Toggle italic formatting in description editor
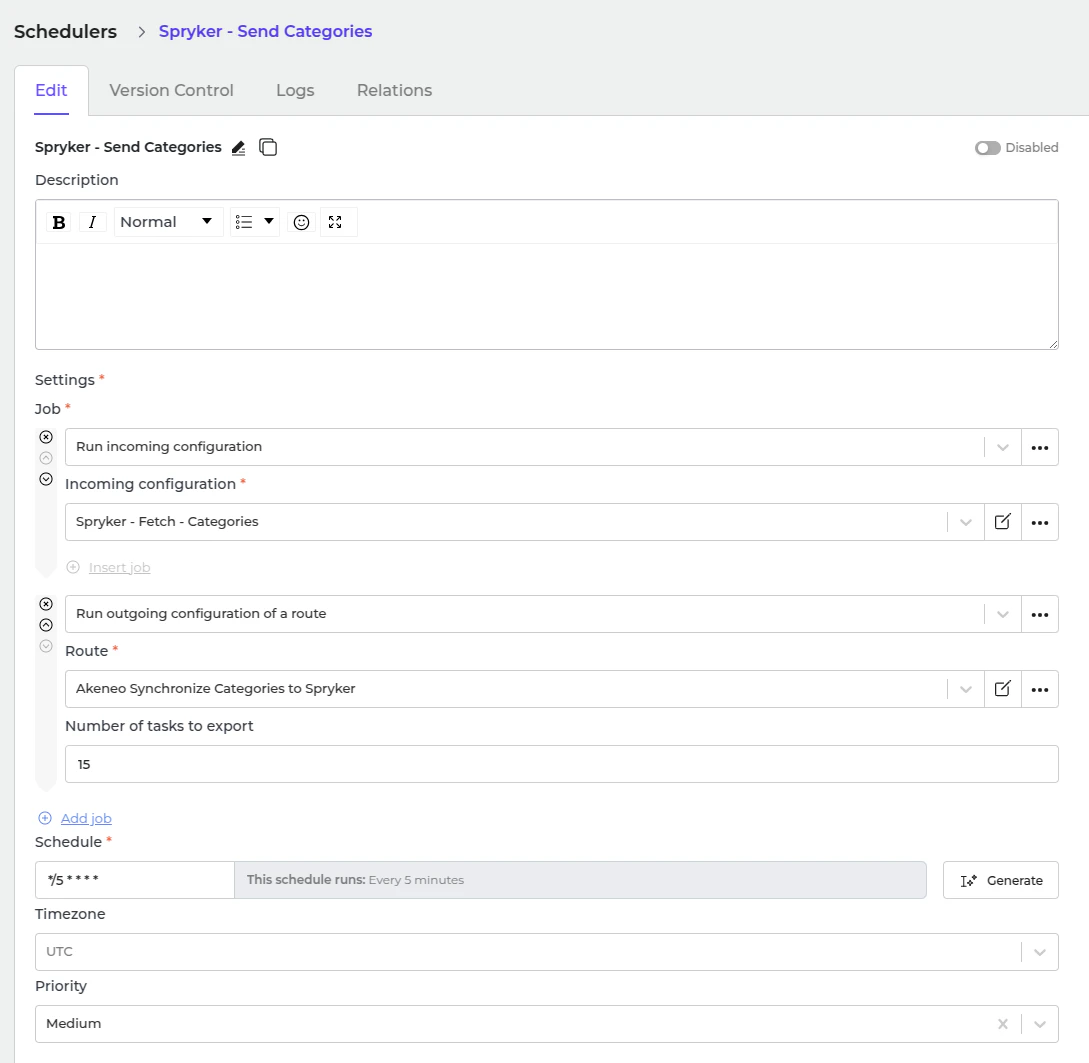1089x1063 pixels. pyautogui.click(x=92, y=222)
